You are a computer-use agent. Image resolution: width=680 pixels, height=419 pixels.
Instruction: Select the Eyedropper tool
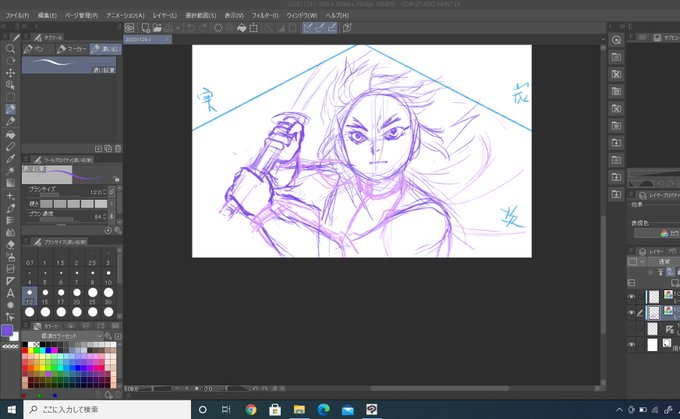click(10, 158)
